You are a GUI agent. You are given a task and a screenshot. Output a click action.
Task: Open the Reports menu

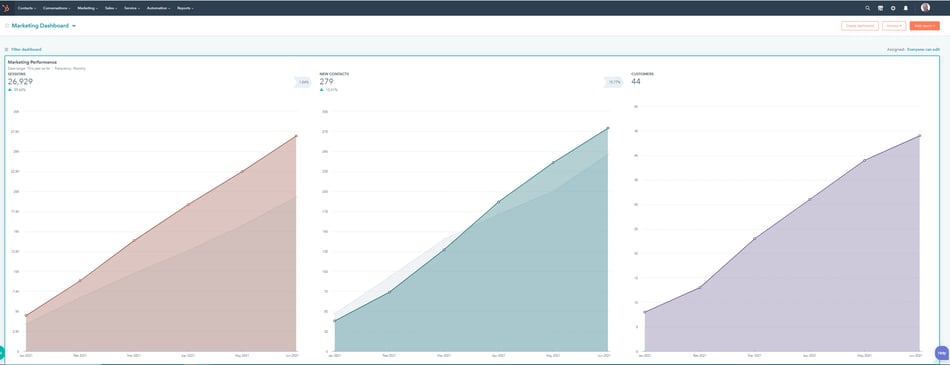tap(185, 8)
